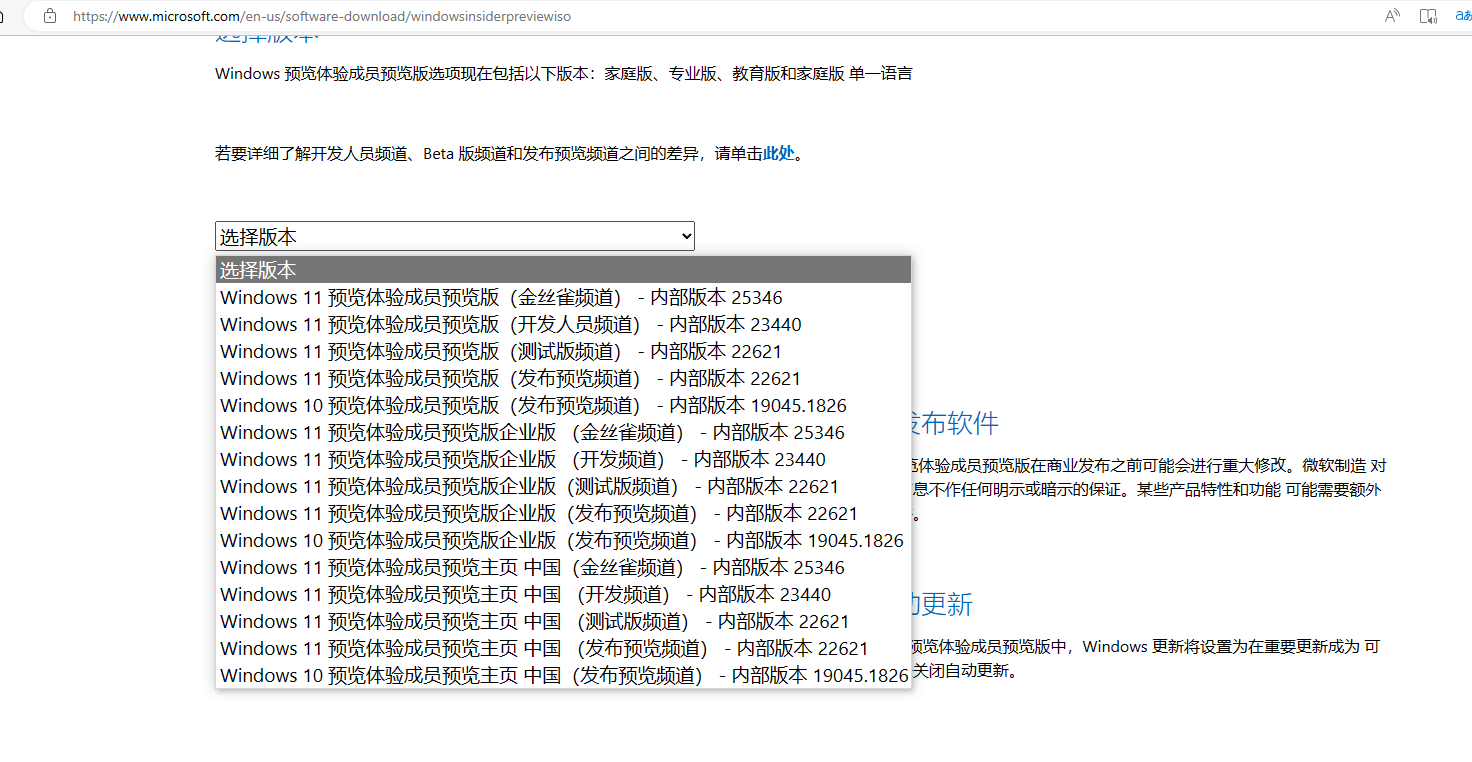Select Windows 10 发布预览频道 build 19045.1826
1472x762 pixels.
click(x=530, y=405)
